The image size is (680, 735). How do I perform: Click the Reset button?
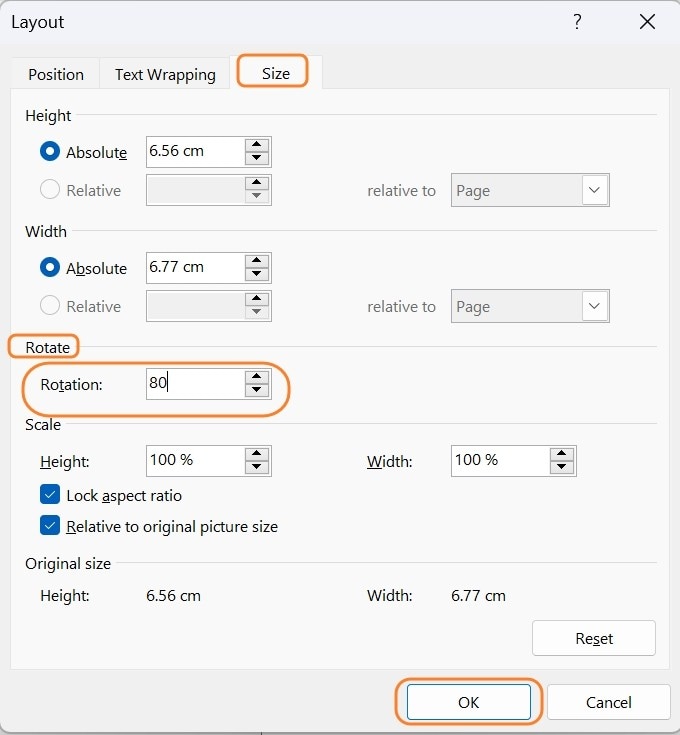[x=594, y=638]
